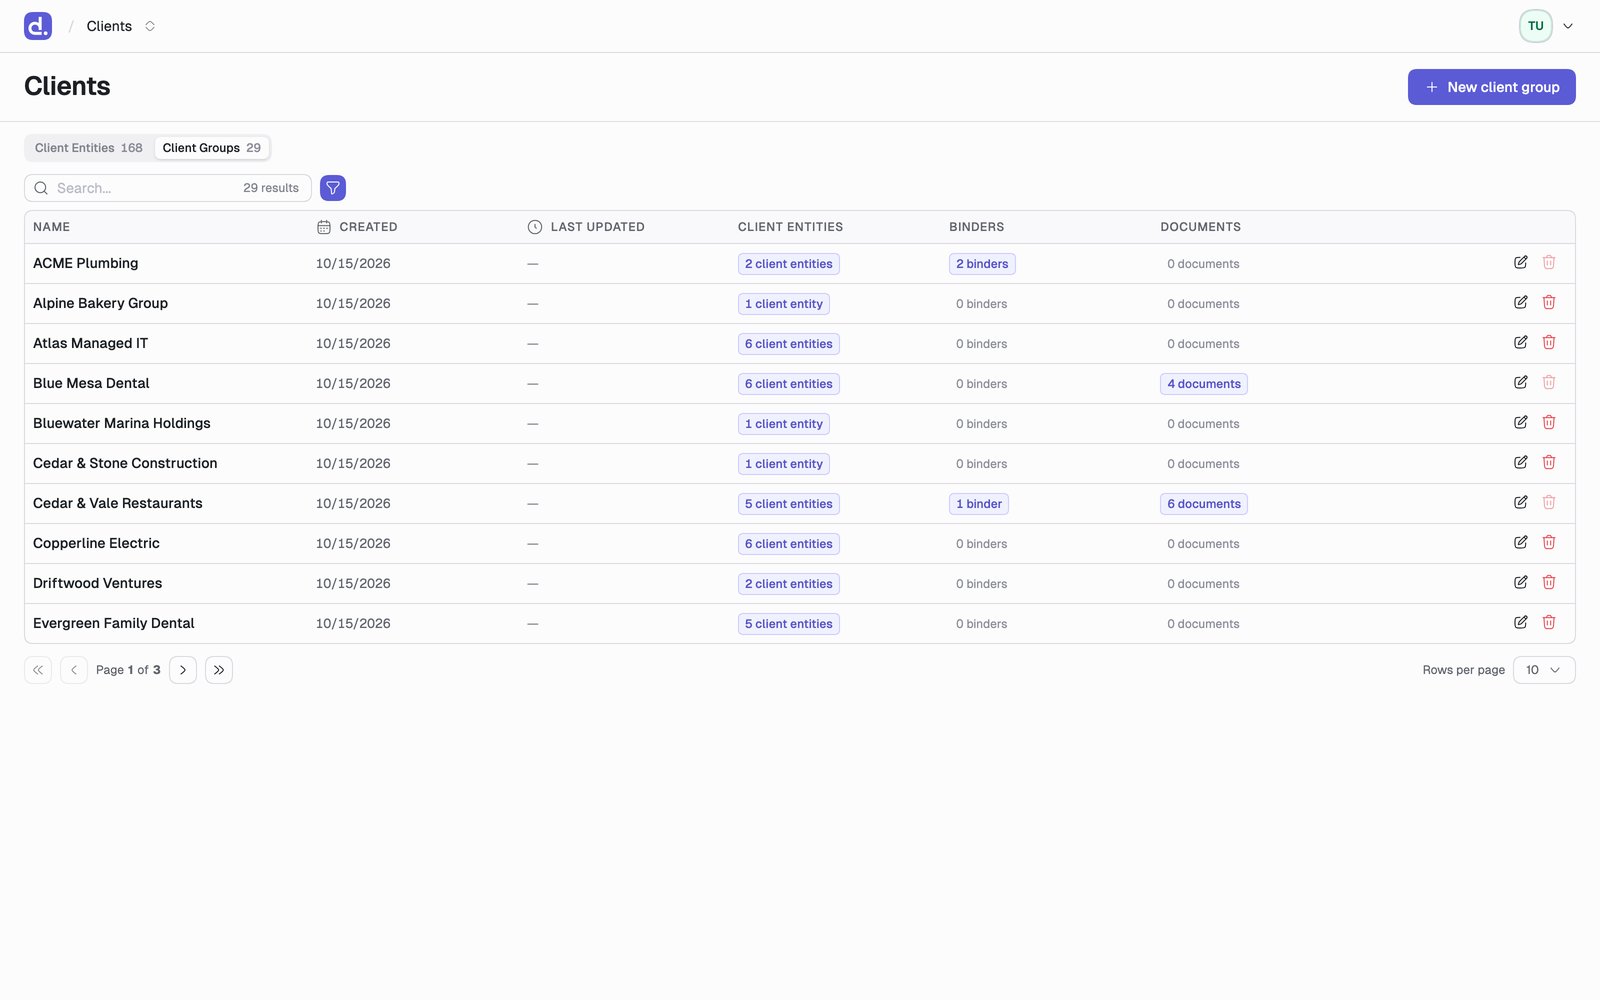Open Bluewater Marina Holdings name

pos(122,423)
